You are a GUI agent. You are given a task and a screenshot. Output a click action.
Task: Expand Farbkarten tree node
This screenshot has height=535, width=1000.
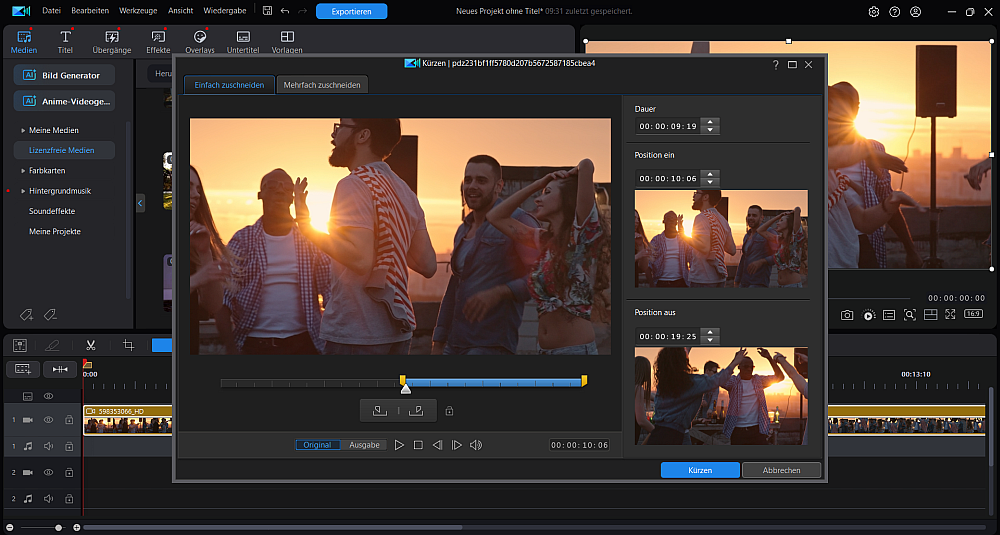coord(23,171)
